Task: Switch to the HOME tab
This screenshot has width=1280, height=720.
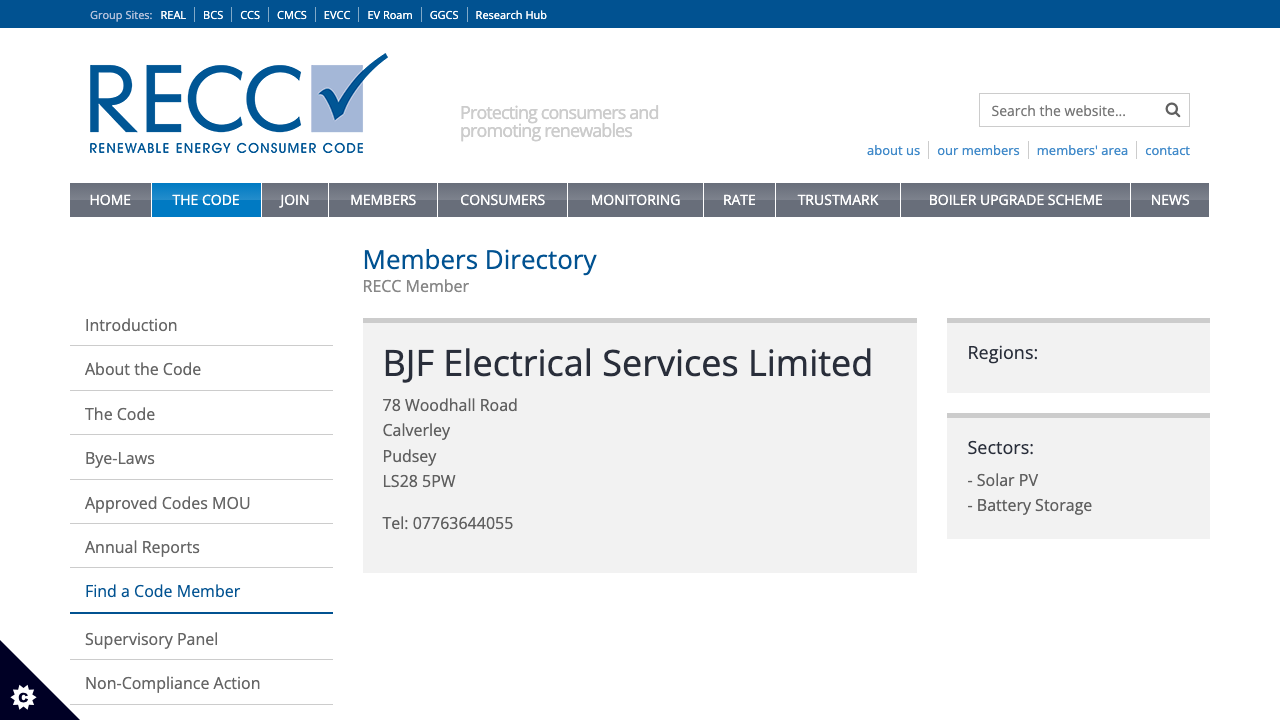Action: 110,200
